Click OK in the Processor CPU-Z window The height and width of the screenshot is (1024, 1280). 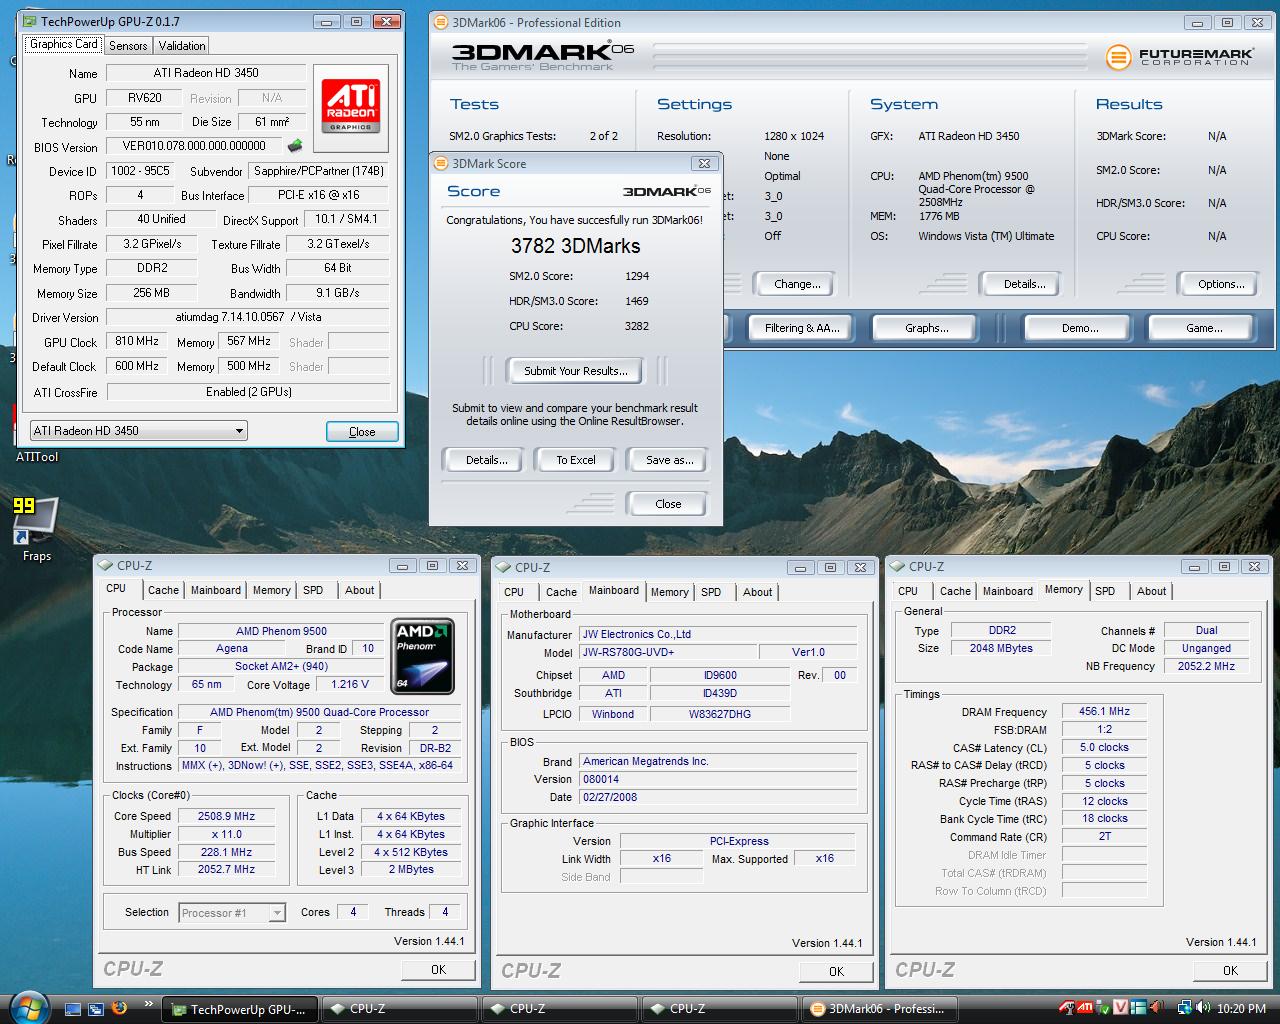click(438, 969)
